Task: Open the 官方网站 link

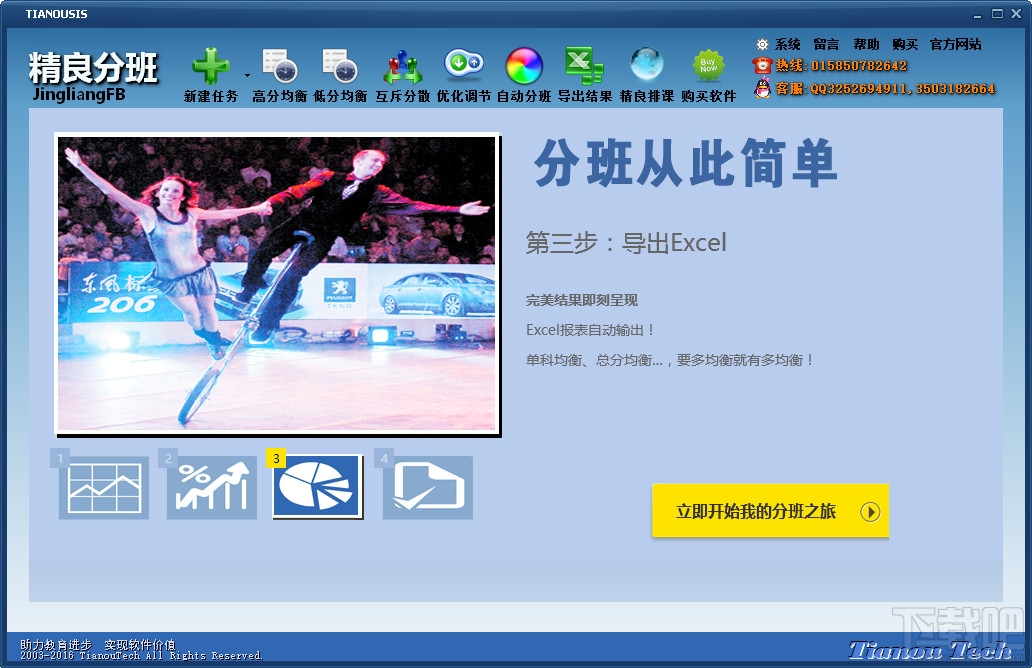Action: point(956,44)
